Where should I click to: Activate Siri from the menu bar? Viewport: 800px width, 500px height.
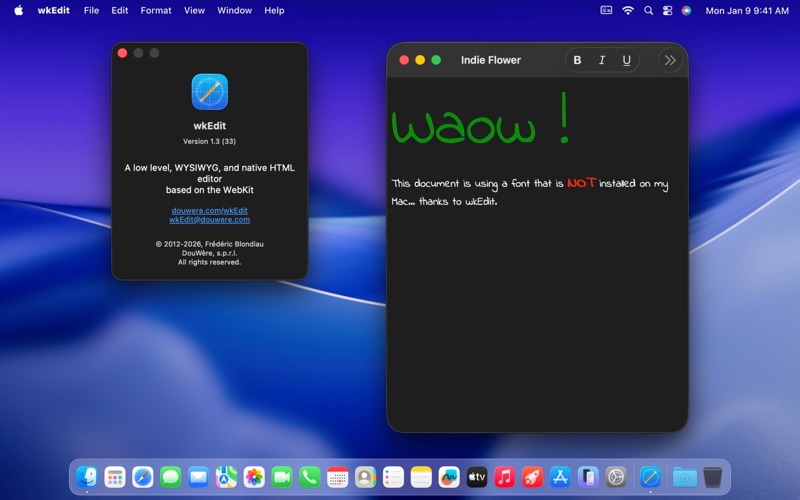[x=686, y=10]
